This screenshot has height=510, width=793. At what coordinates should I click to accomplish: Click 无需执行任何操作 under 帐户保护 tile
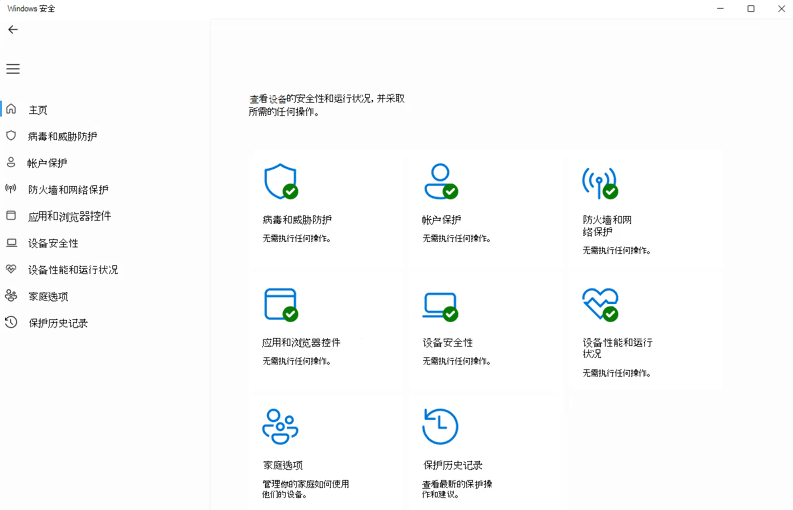(x=457, y=238)
